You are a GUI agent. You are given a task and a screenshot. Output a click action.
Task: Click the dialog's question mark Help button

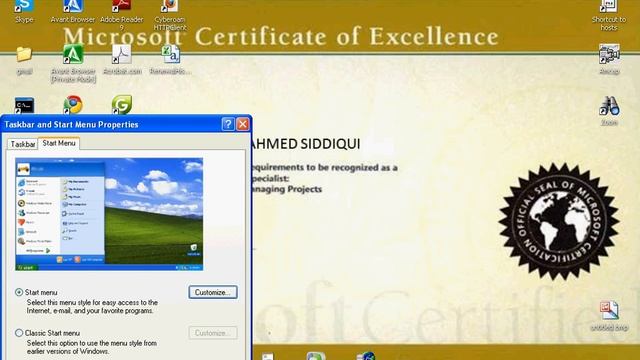(x=228, y=124)
